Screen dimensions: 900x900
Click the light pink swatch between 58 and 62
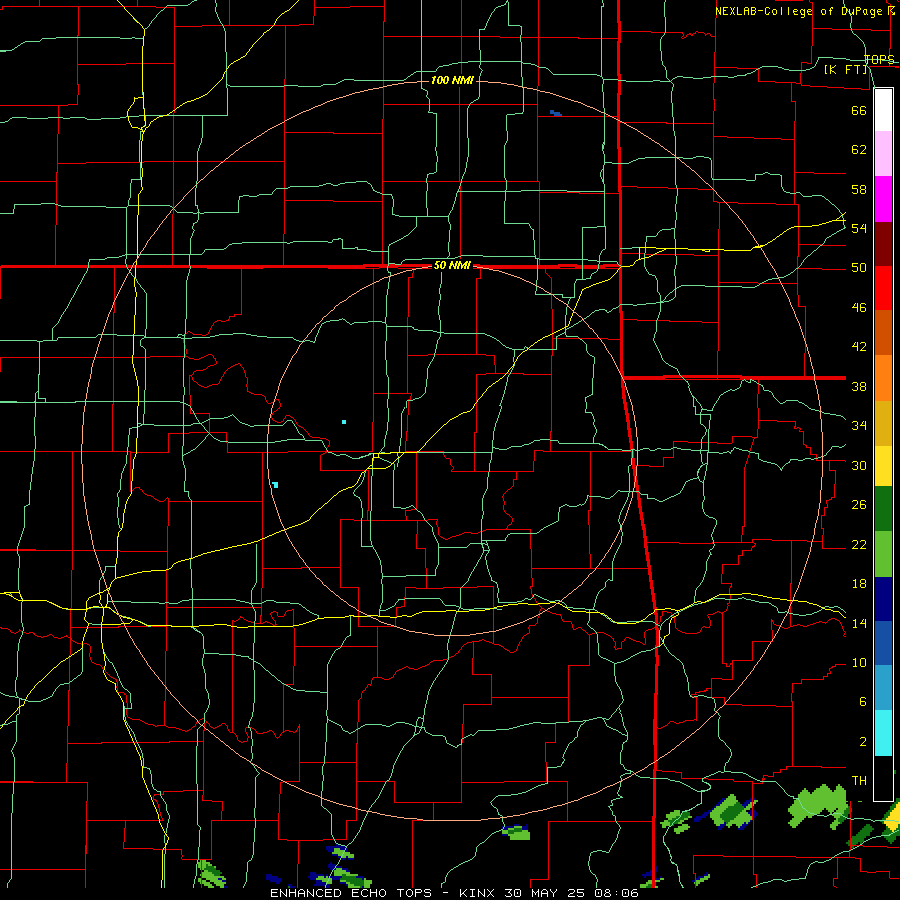(x=883, y=154)
